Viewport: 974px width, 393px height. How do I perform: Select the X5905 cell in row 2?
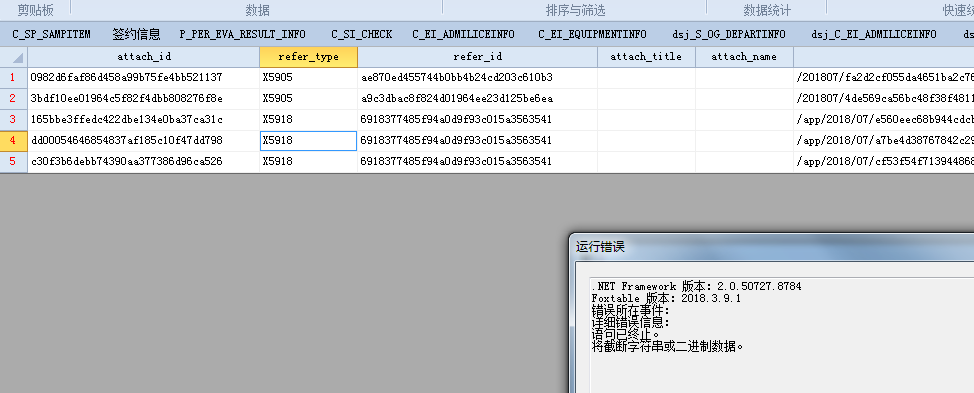click(309, 99)
